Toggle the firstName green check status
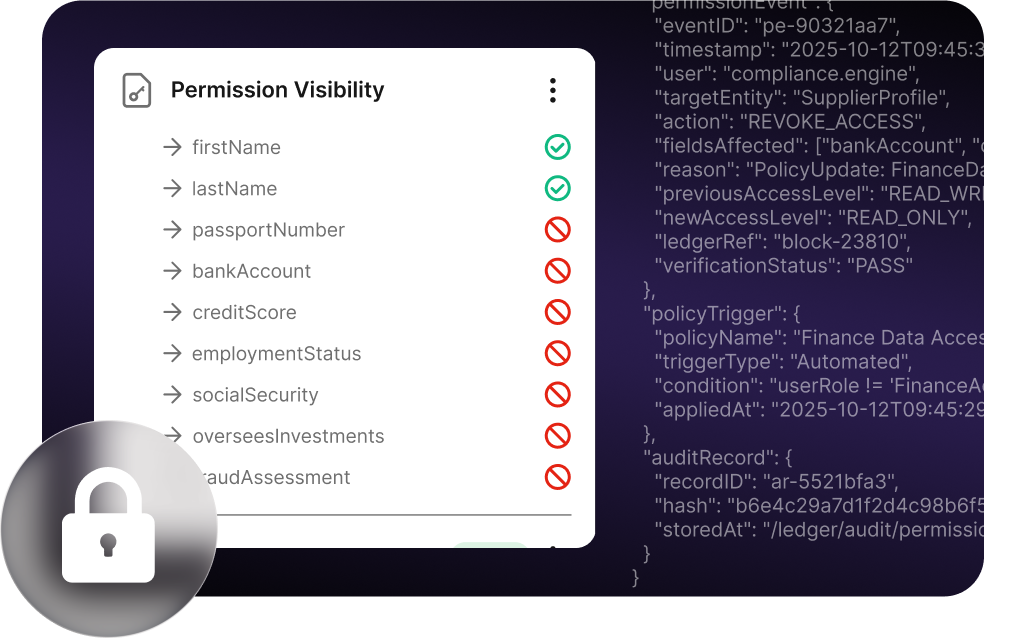 pos(557,147)
